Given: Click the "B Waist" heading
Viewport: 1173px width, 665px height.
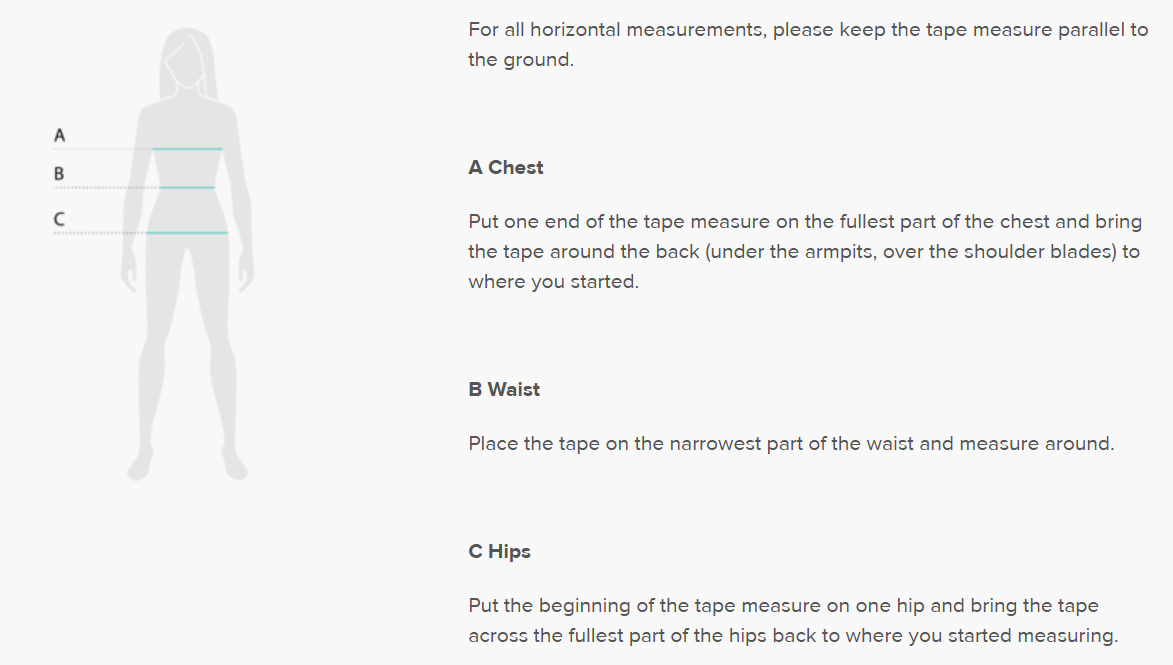Looking at the screenshot, I should [x=504, y=390].
